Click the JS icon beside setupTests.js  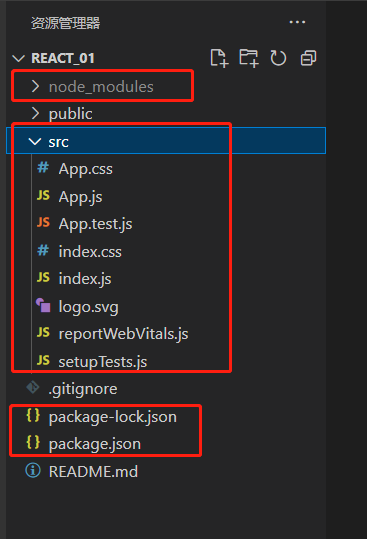click(x=43, y=360)
